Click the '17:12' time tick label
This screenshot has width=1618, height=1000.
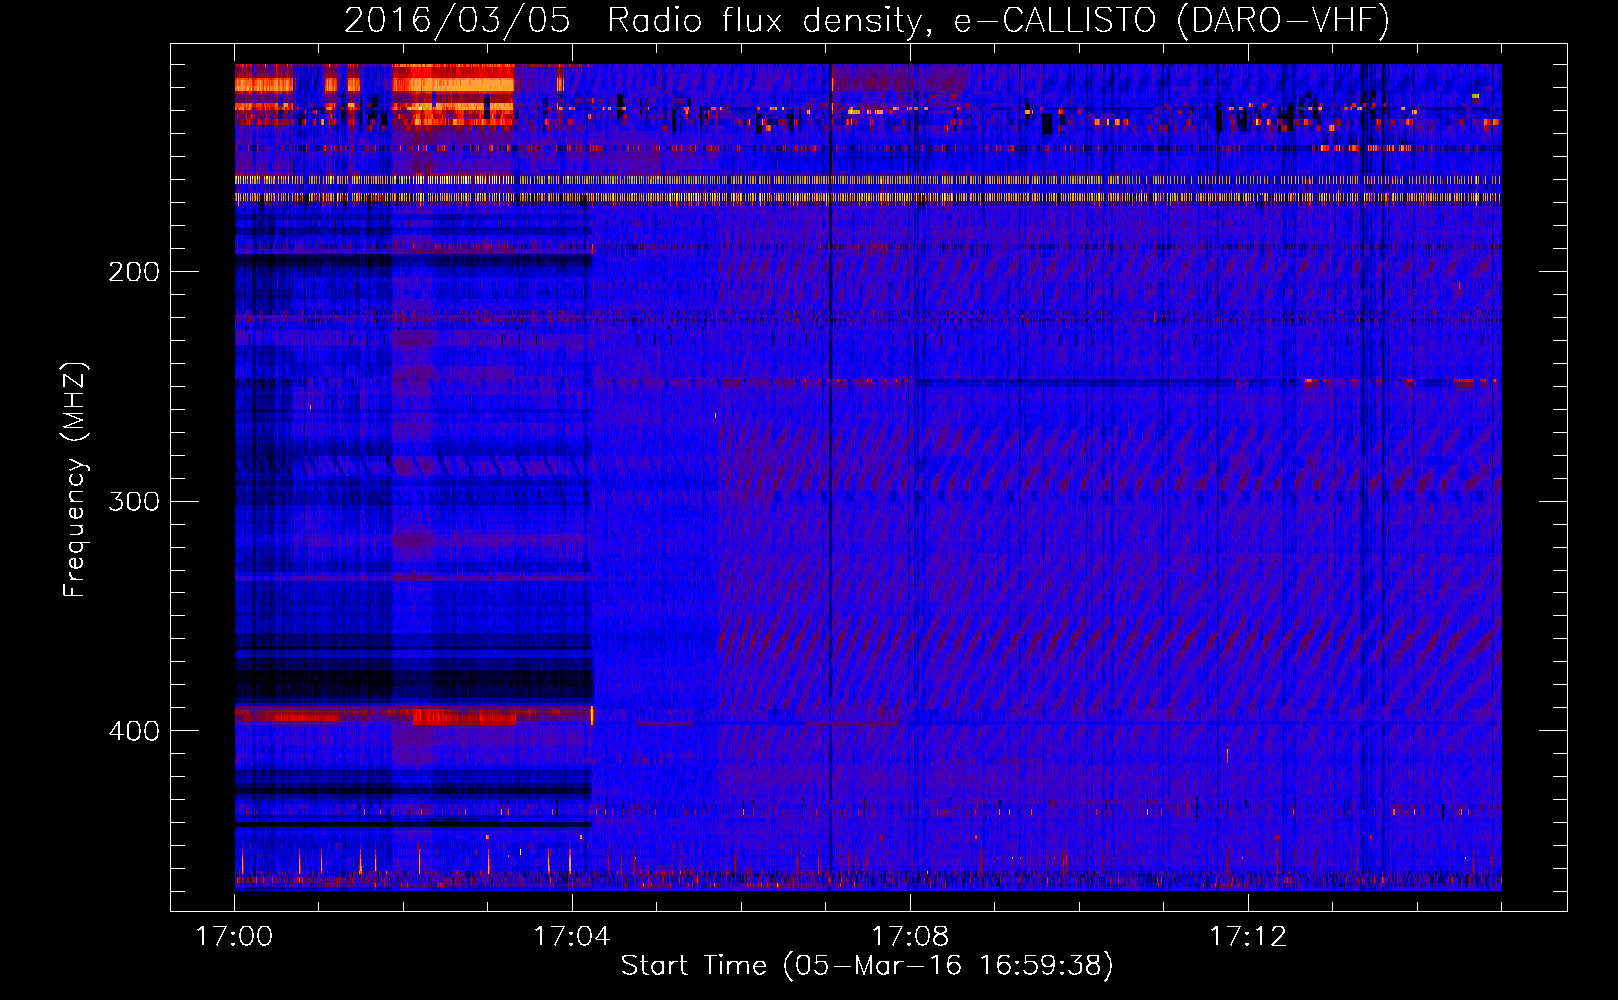(x=1248, y=937)
